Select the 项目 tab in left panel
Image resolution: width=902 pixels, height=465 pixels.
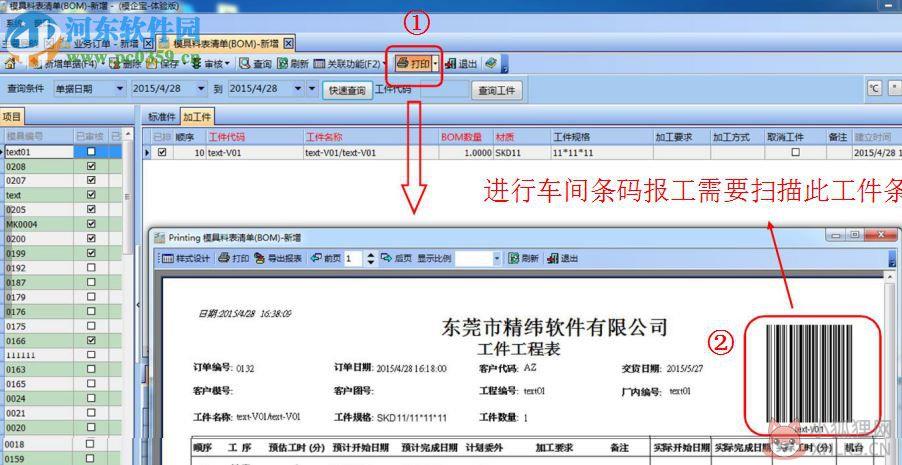pyautogui.click(x=12, y=117)
